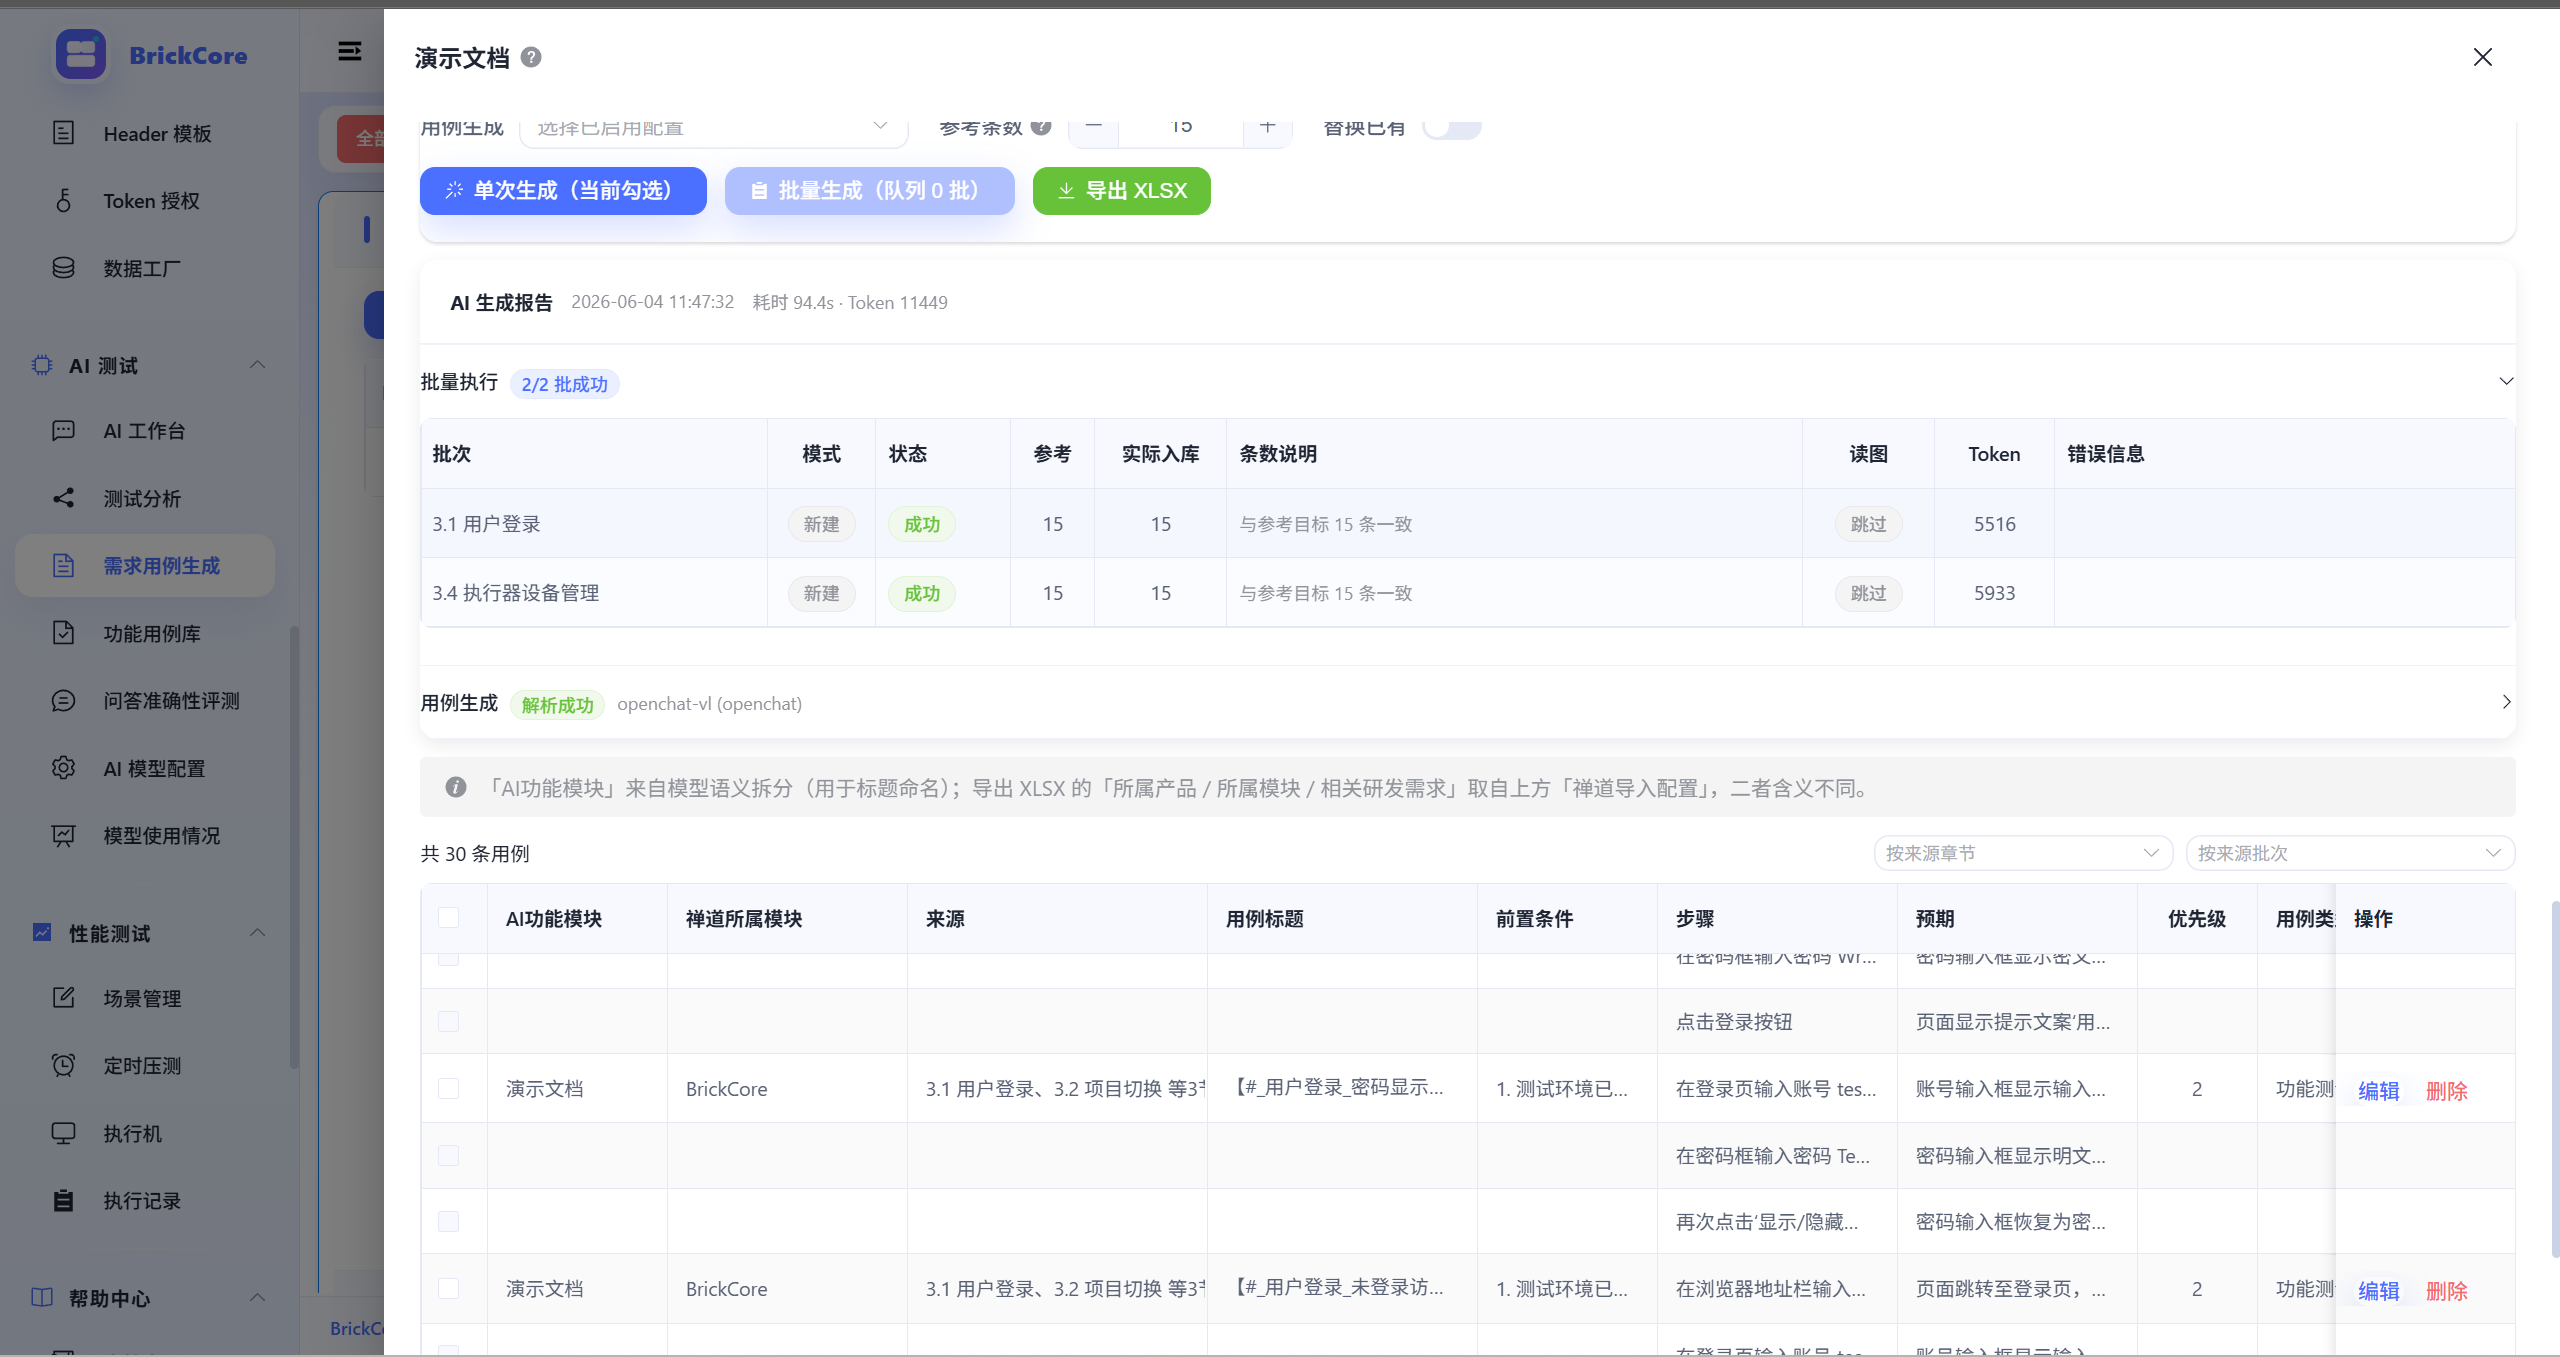
Task: Toggle the sidebar collapse hamburger icon
Action: (349, 51)
